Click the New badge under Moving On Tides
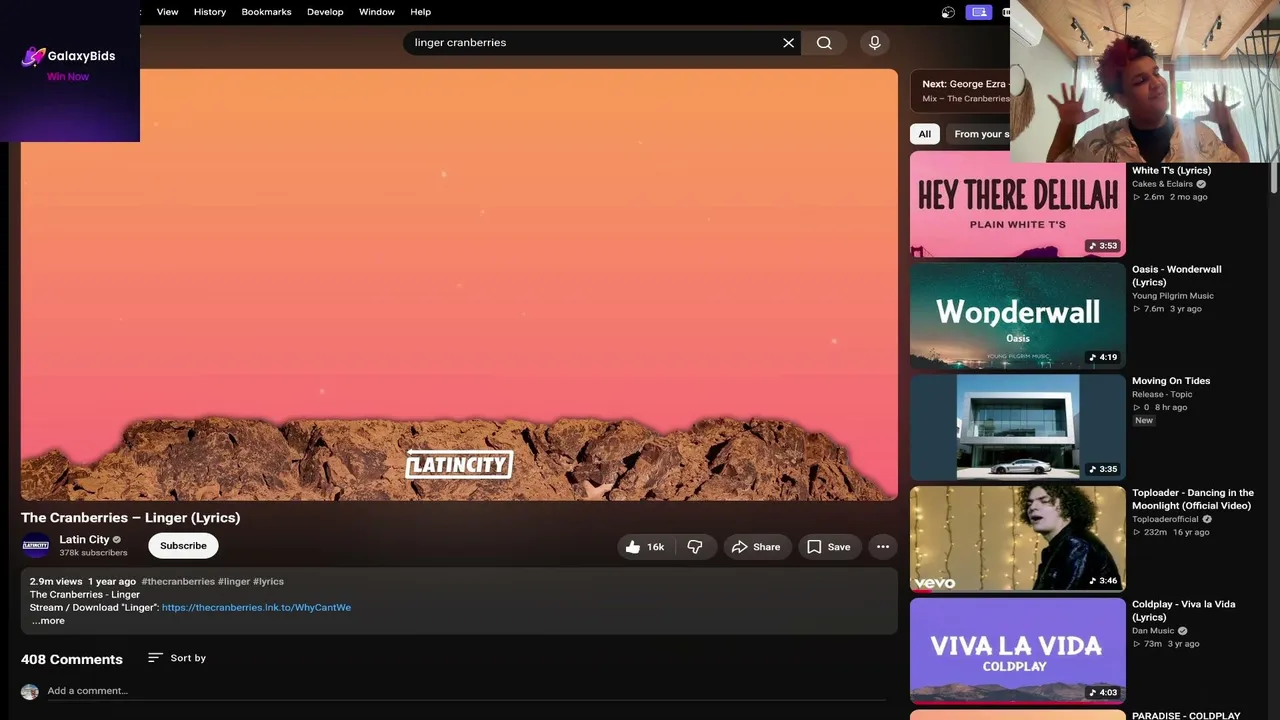 [x=1144, y=421]
